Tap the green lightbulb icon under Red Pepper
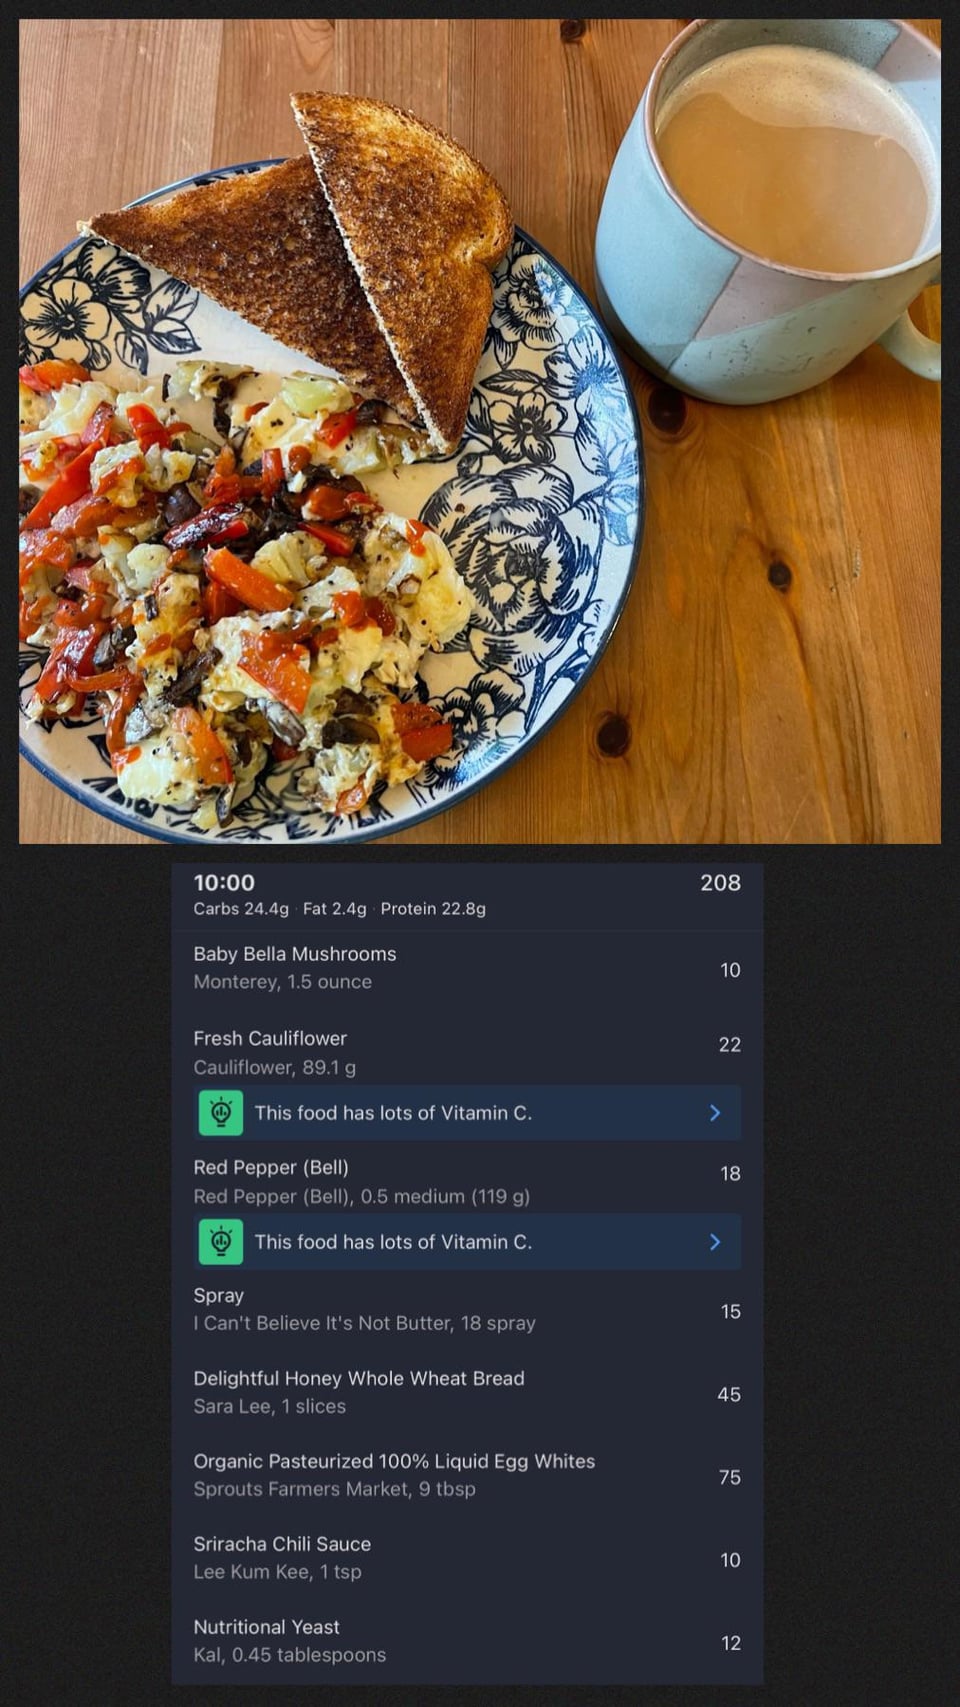 (221, 1242)
